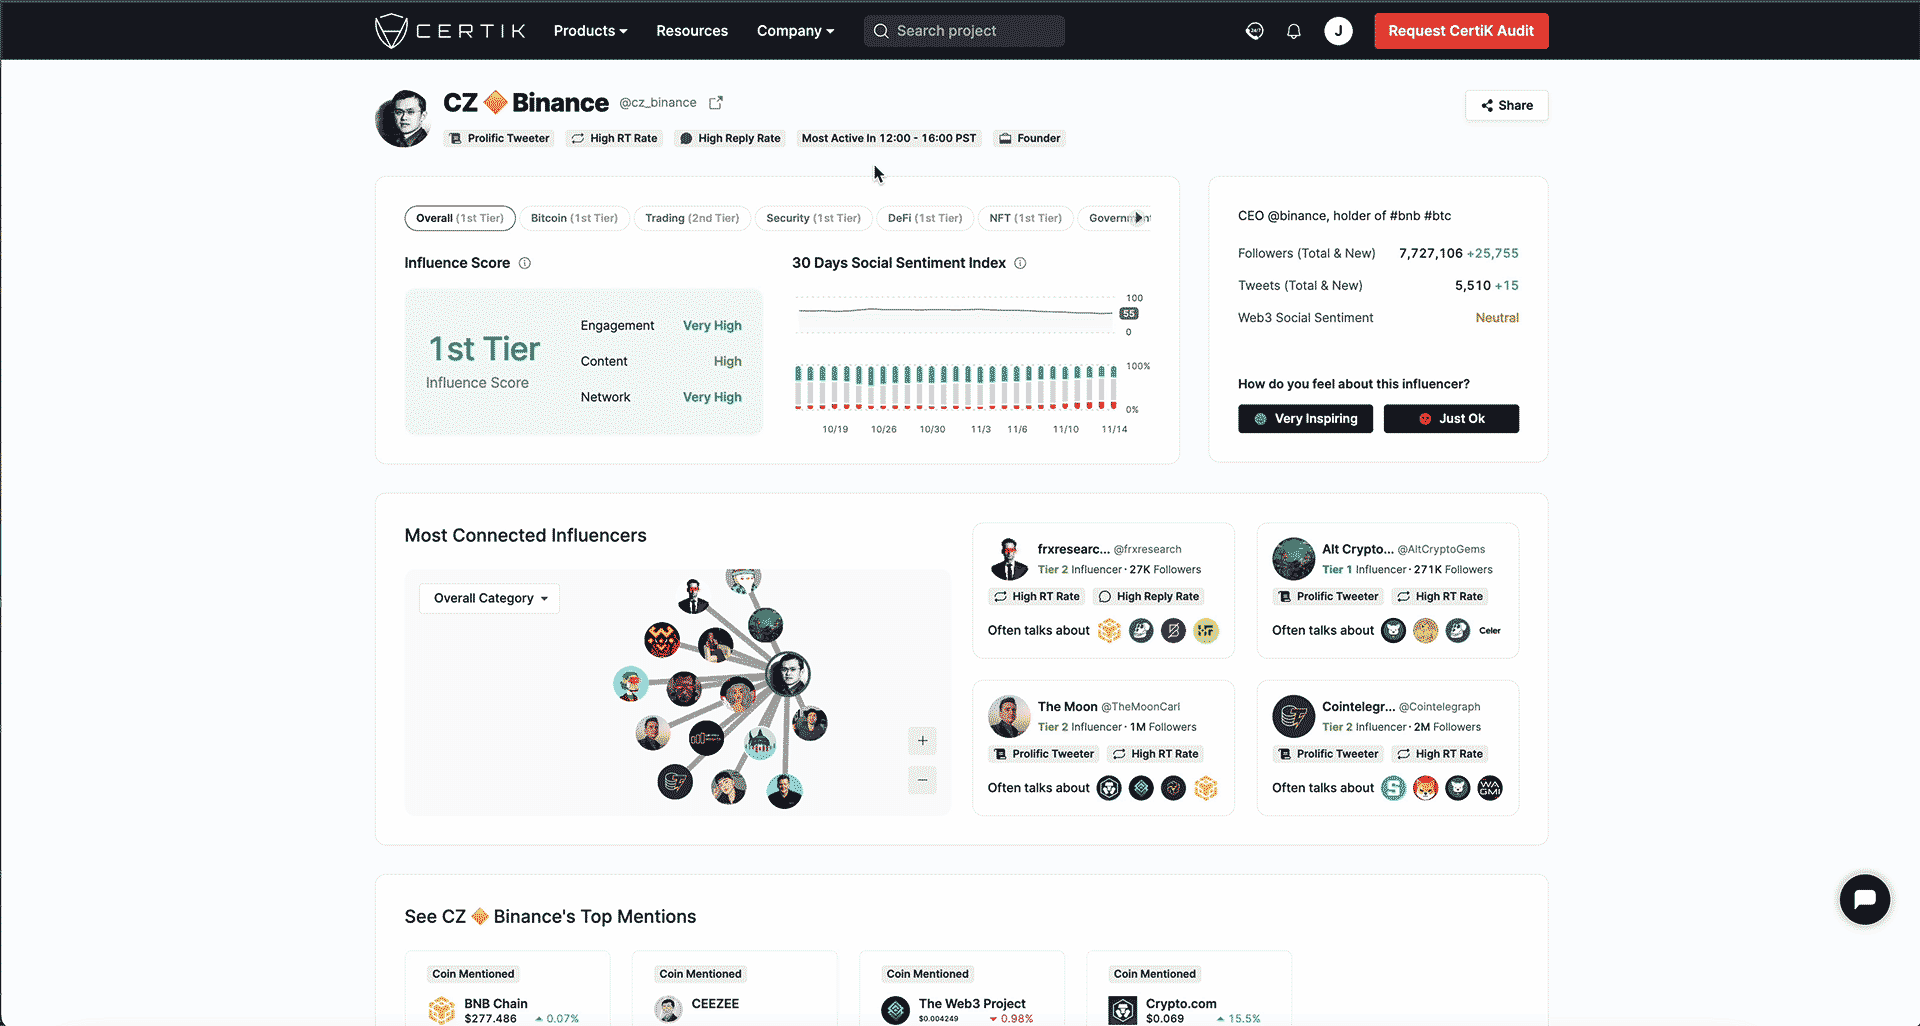Zoom out on the influencer network graph
1920x1026 pixels.
tap(922, 780)
